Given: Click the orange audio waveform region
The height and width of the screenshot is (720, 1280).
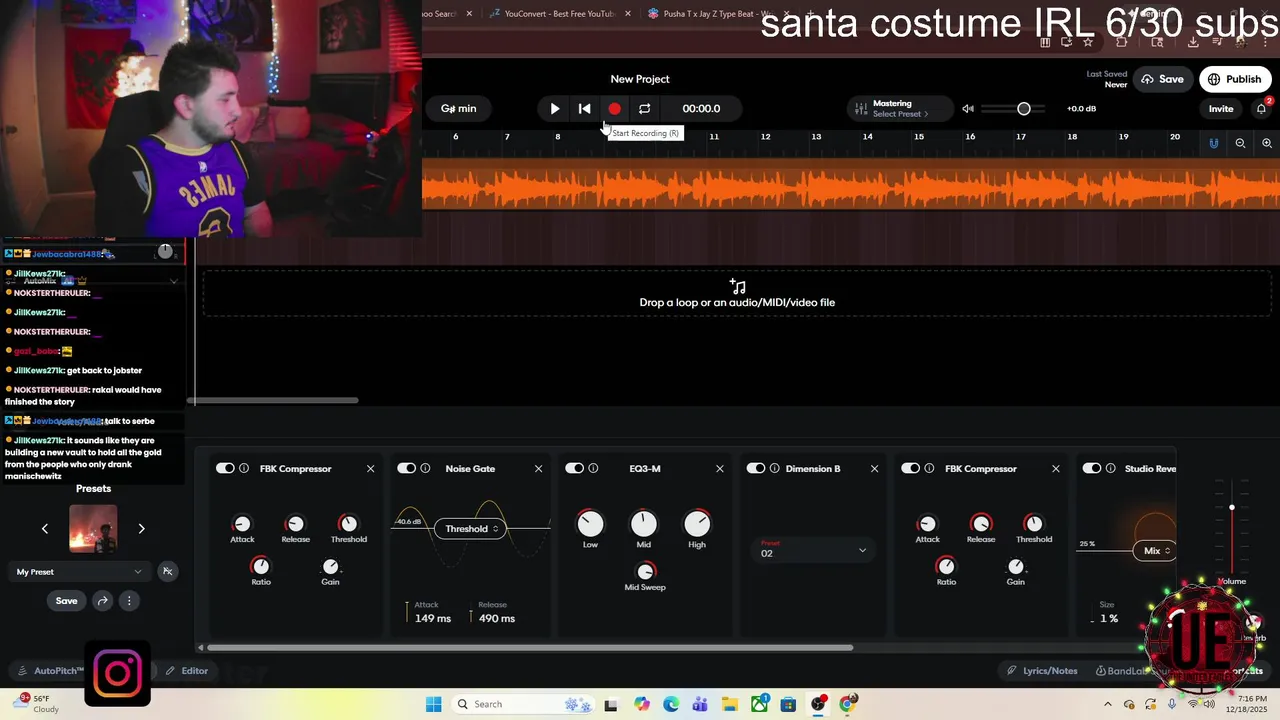Looking at the screenshot, I should click(850, 187).
